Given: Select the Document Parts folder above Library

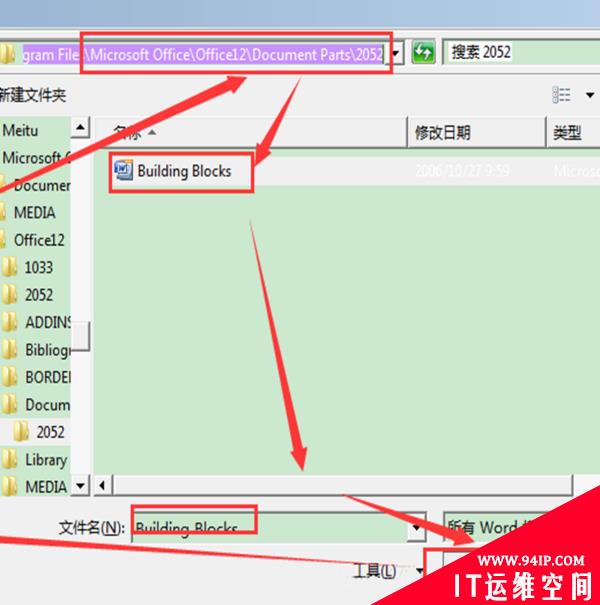Looking at the screenshot, I should (x=47, y=405).
